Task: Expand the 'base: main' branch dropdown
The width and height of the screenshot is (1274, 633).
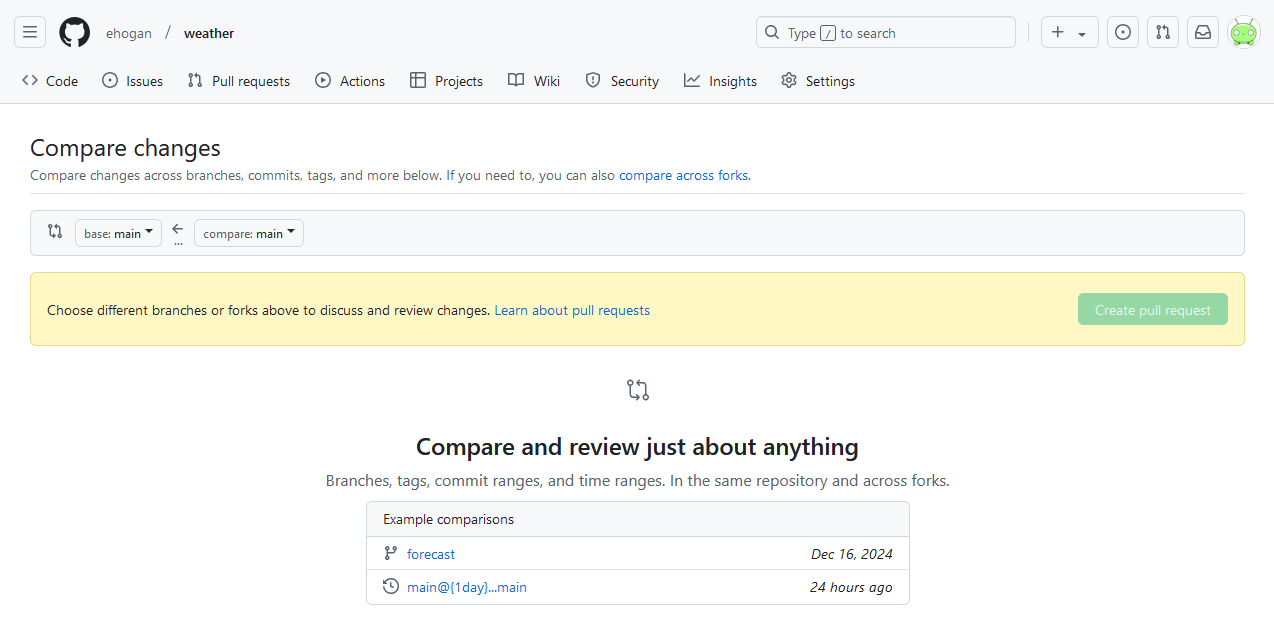Action: point(118,233)
